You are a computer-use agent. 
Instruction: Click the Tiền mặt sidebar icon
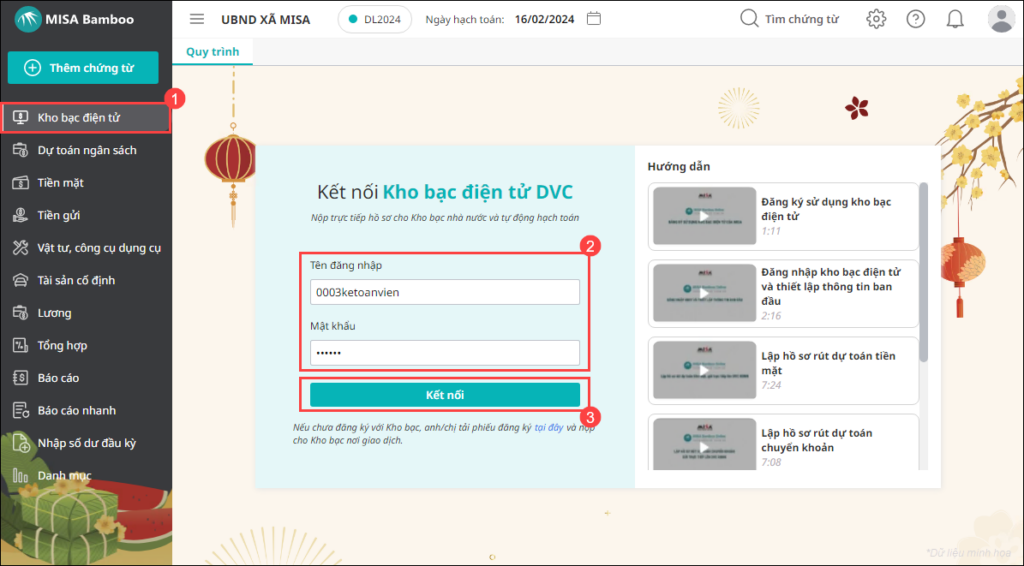pyautogui.click(x=20, y=183)
